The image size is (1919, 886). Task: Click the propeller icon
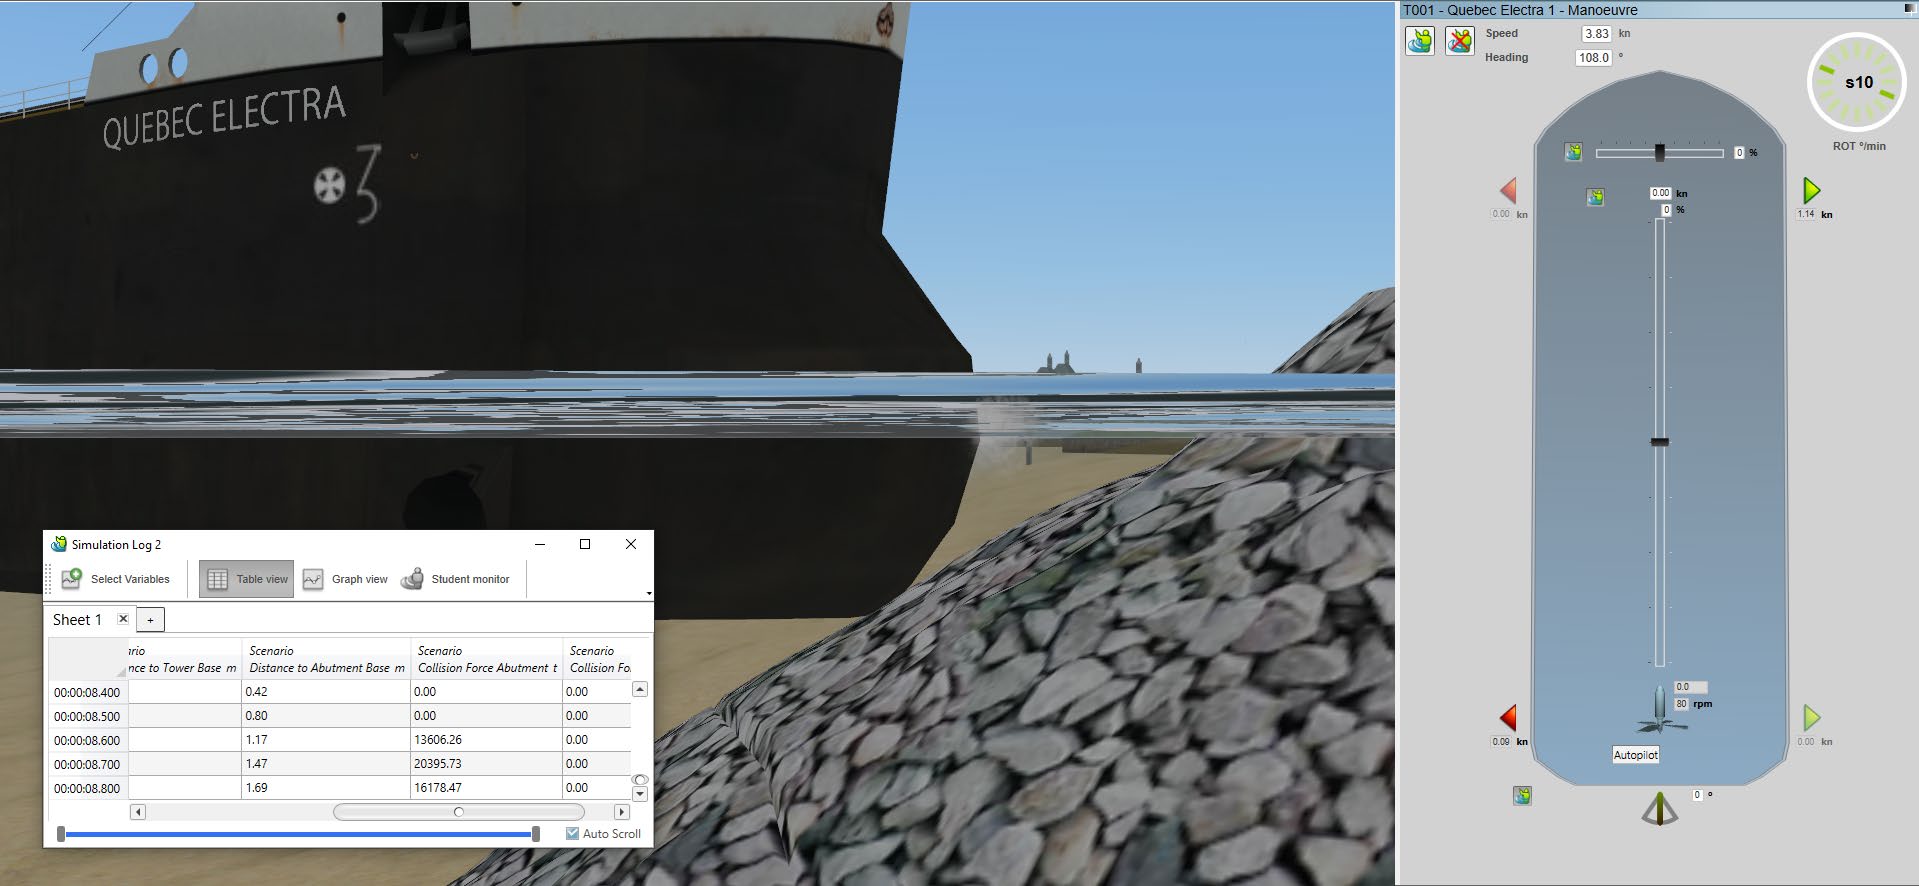click(x=1660, y=711)
